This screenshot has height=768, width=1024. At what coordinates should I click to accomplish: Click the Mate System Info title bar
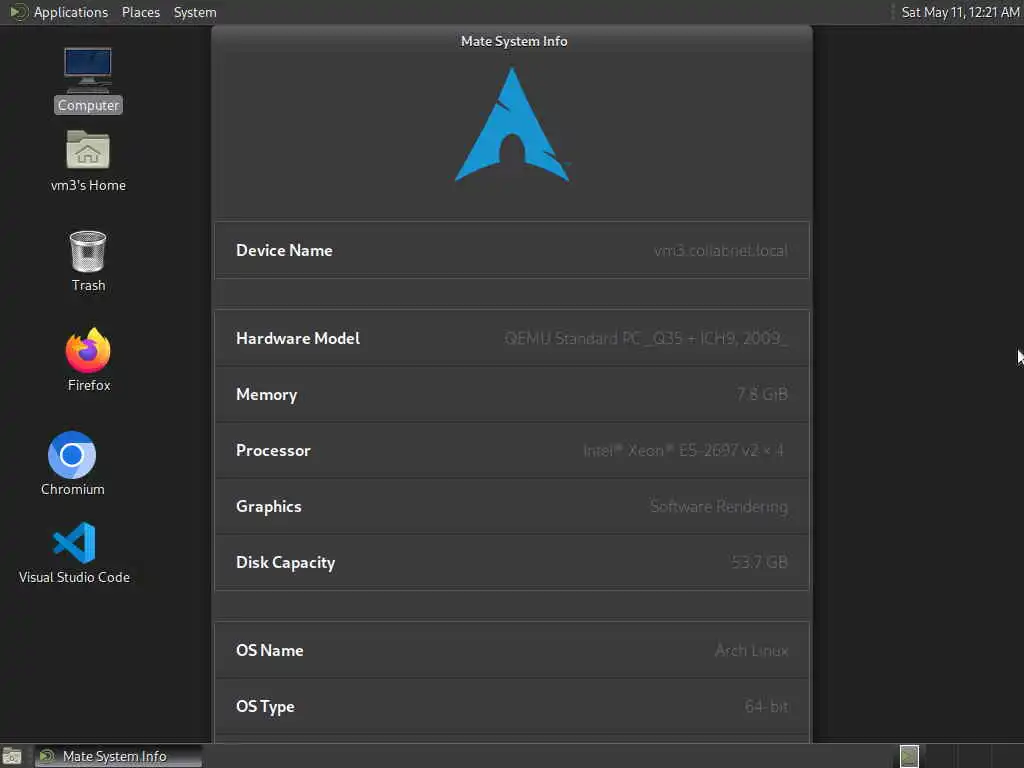[x=512, y=40]
